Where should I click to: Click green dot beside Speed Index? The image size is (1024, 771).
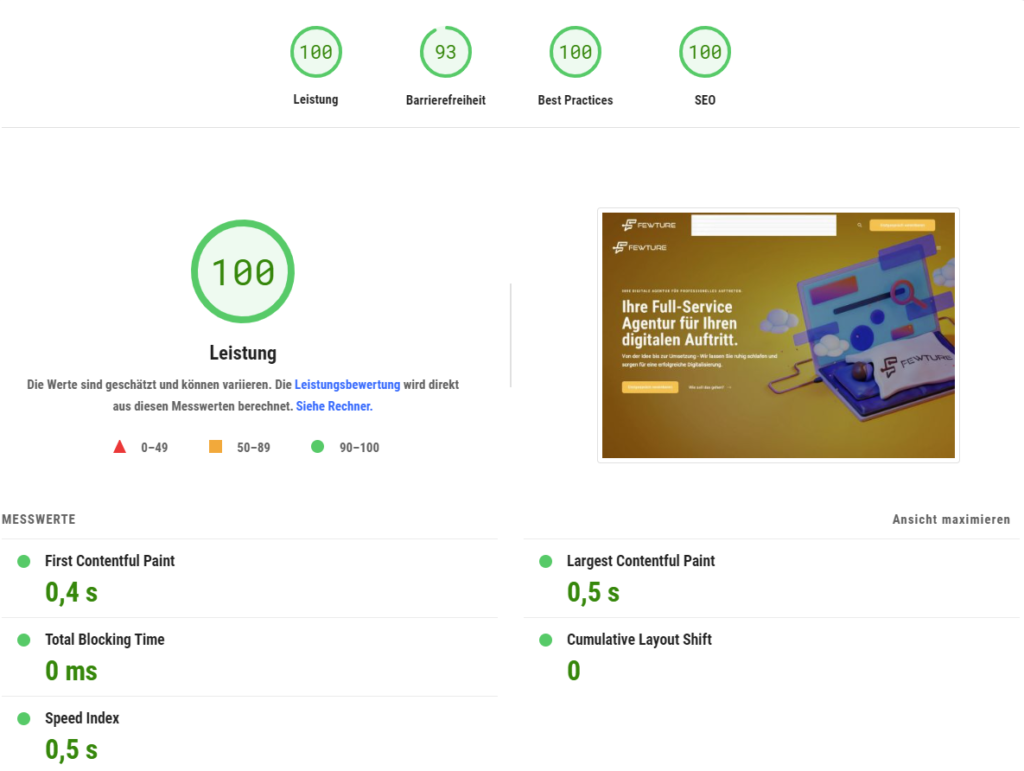(x=24, y=719)
